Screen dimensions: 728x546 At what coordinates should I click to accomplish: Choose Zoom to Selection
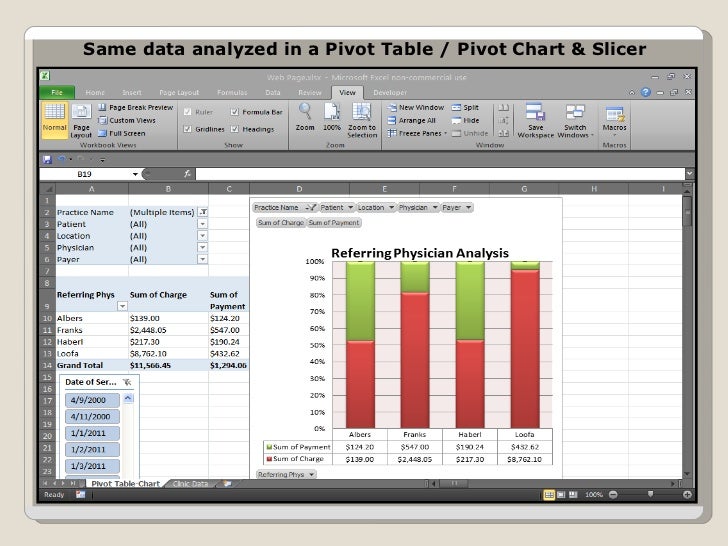[362, 120]
